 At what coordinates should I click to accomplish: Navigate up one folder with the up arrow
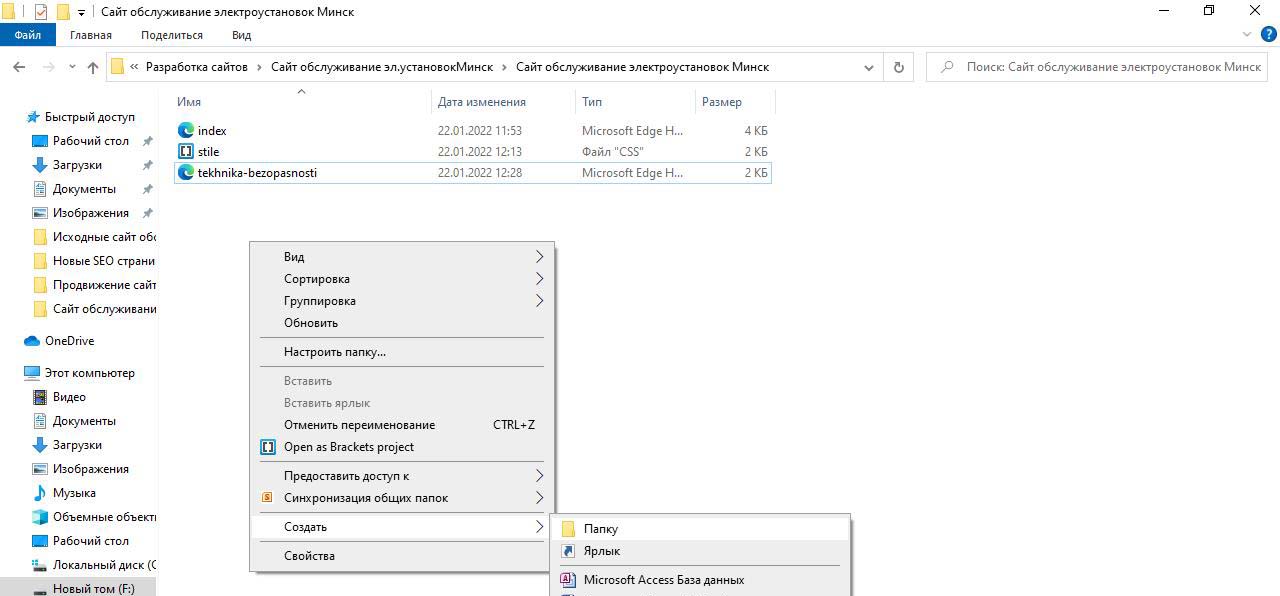[x=93, y=67]
